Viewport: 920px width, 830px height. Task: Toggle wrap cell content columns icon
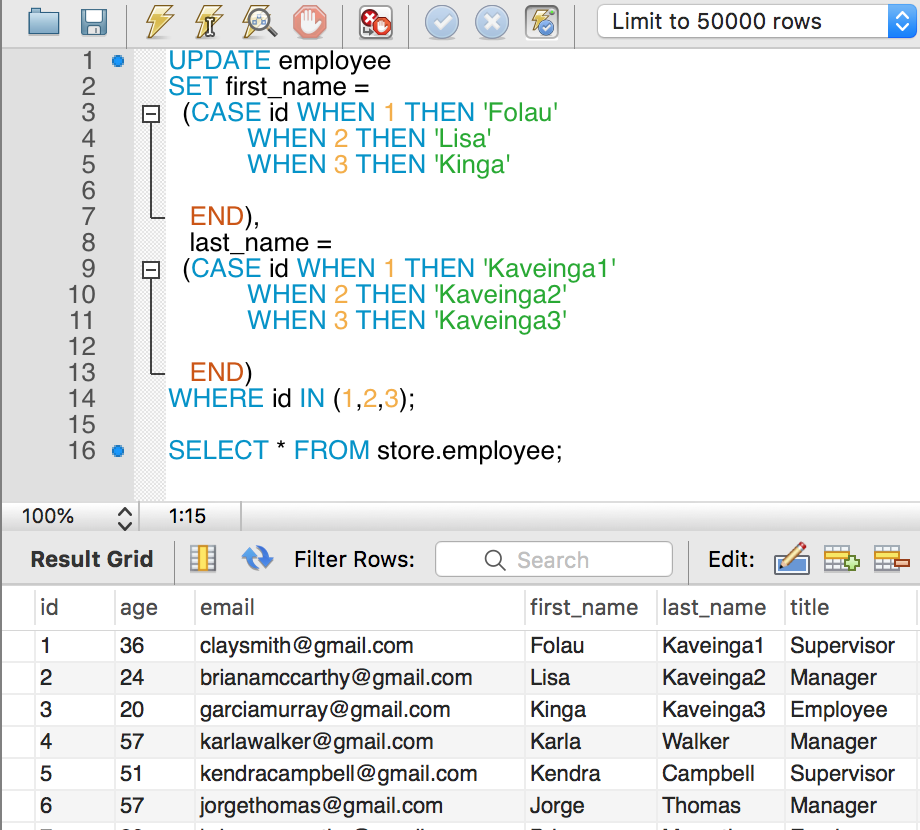point(203,558)
